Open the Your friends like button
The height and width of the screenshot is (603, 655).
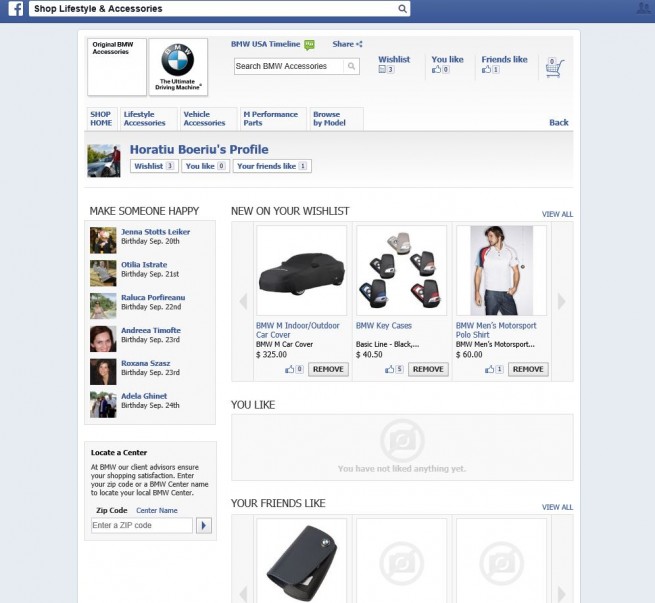[272, 166]
